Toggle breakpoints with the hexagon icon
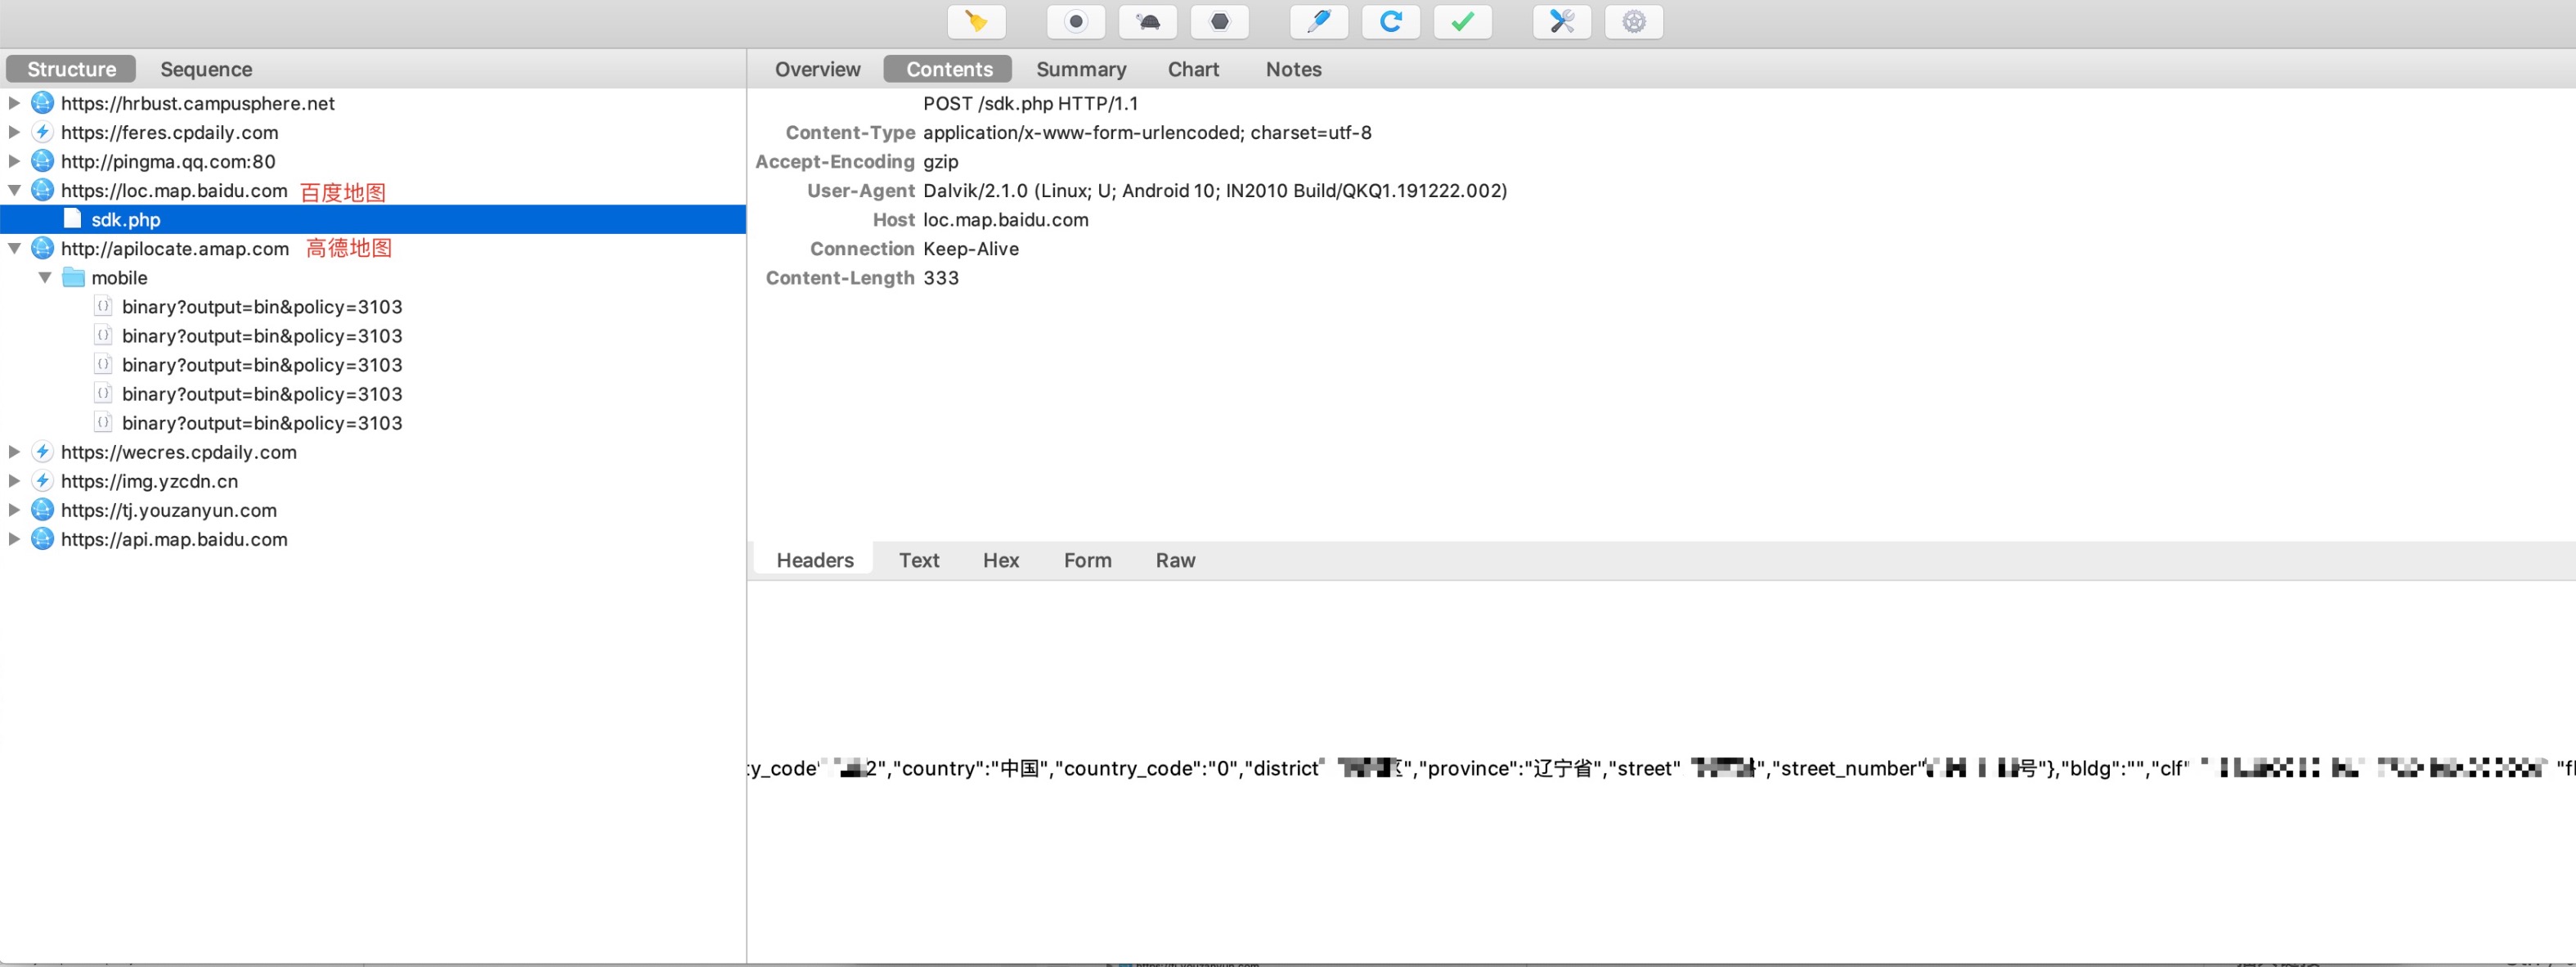Viewport: 2576px width, 967px height. coord(1220,21)
